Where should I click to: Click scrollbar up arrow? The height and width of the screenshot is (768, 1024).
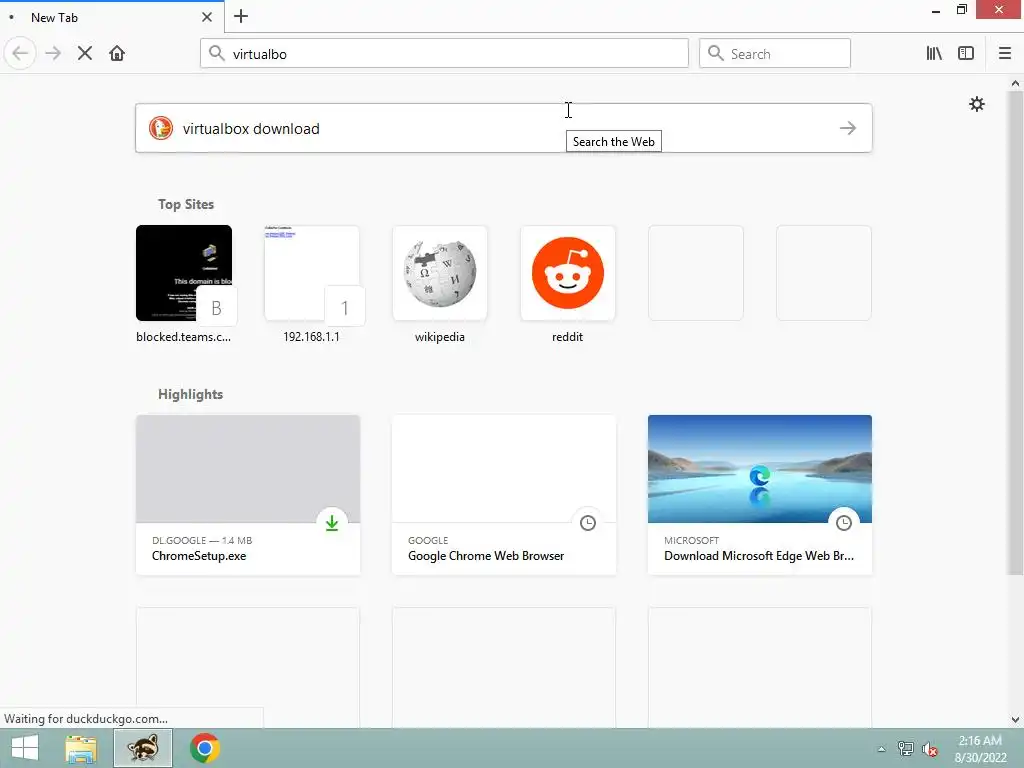pos(1016,83)
